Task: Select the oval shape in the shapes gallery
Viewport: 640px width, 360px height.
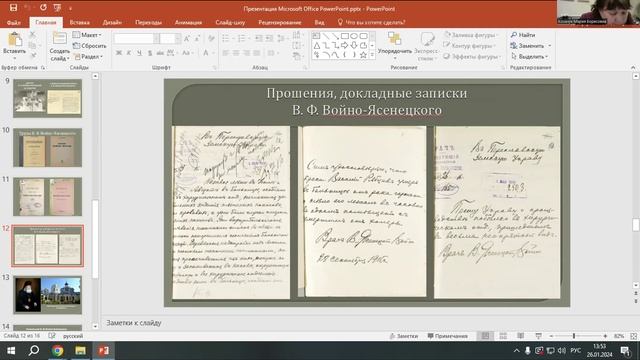Action: click(354, 36)
